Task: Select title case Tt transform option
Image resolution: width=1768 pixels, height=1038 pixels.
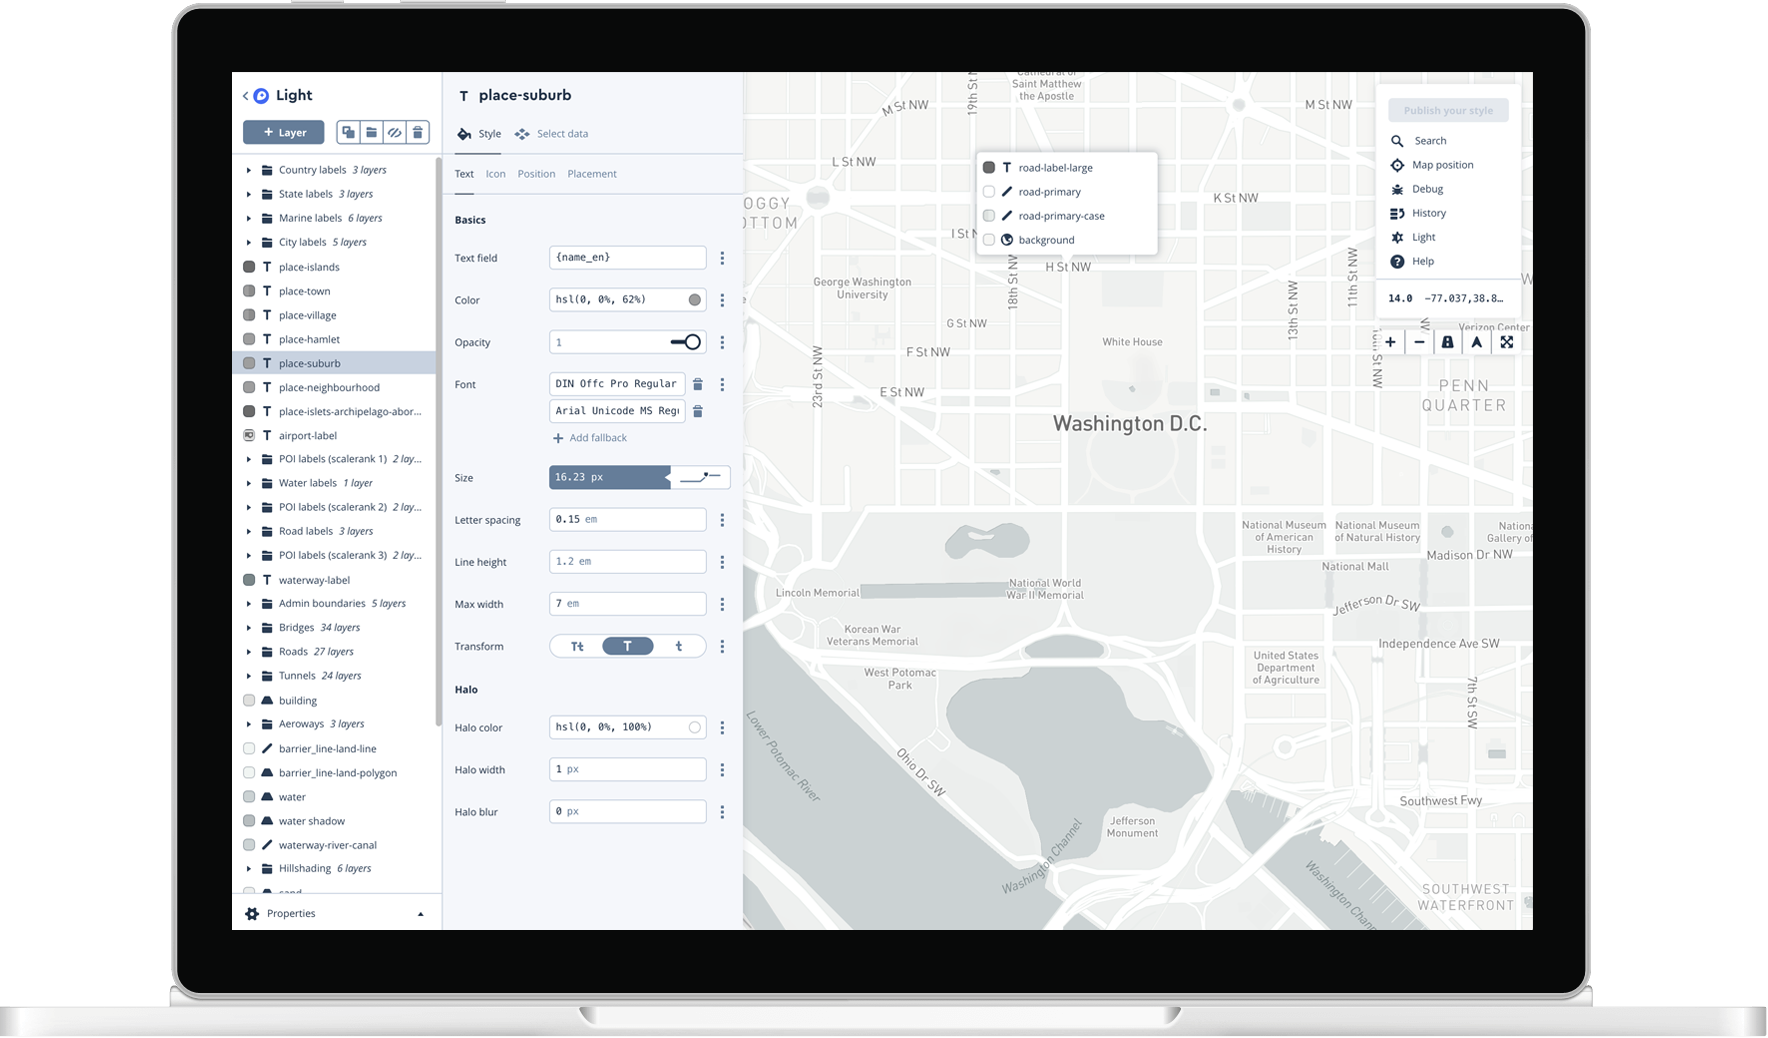Action: [577, 646]
